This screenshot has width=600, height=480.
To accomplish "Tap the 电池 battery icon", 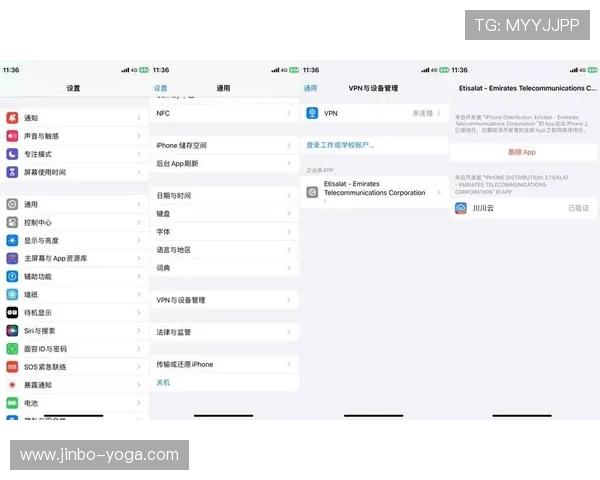I will pos(12,403).
